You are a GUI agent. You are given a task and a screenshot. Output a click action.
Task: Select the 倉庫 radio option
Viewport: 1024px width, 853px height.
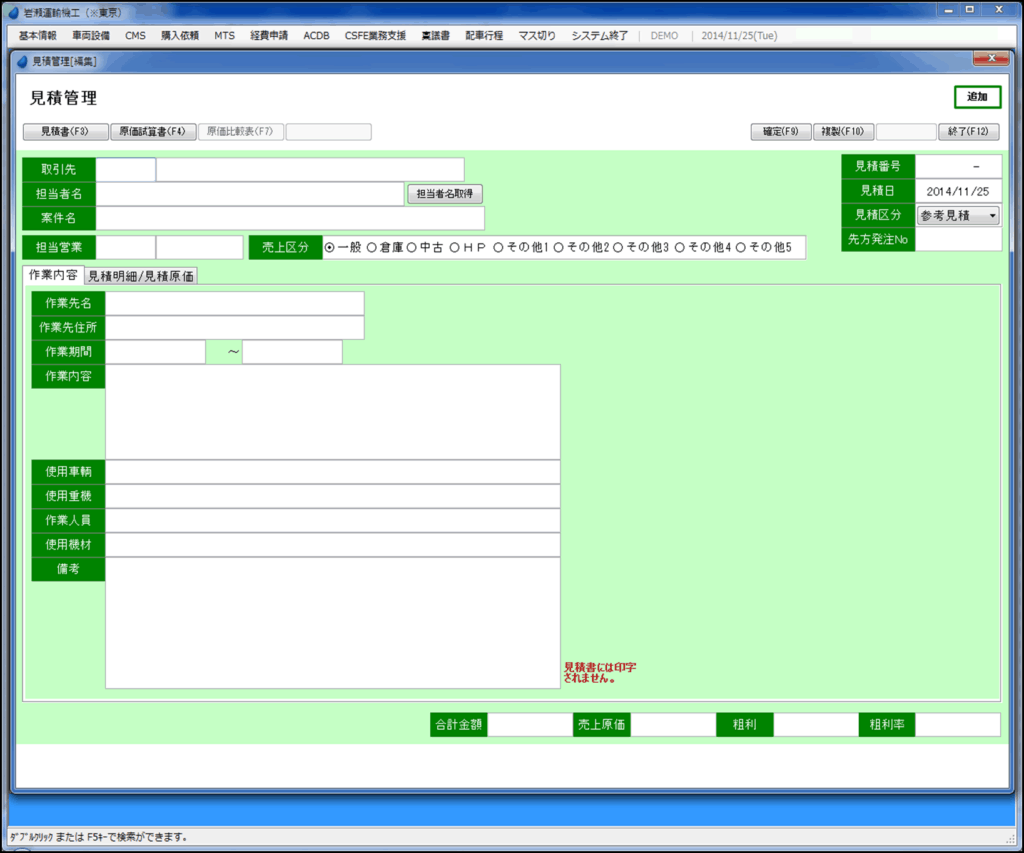click(x=373, y=247)
